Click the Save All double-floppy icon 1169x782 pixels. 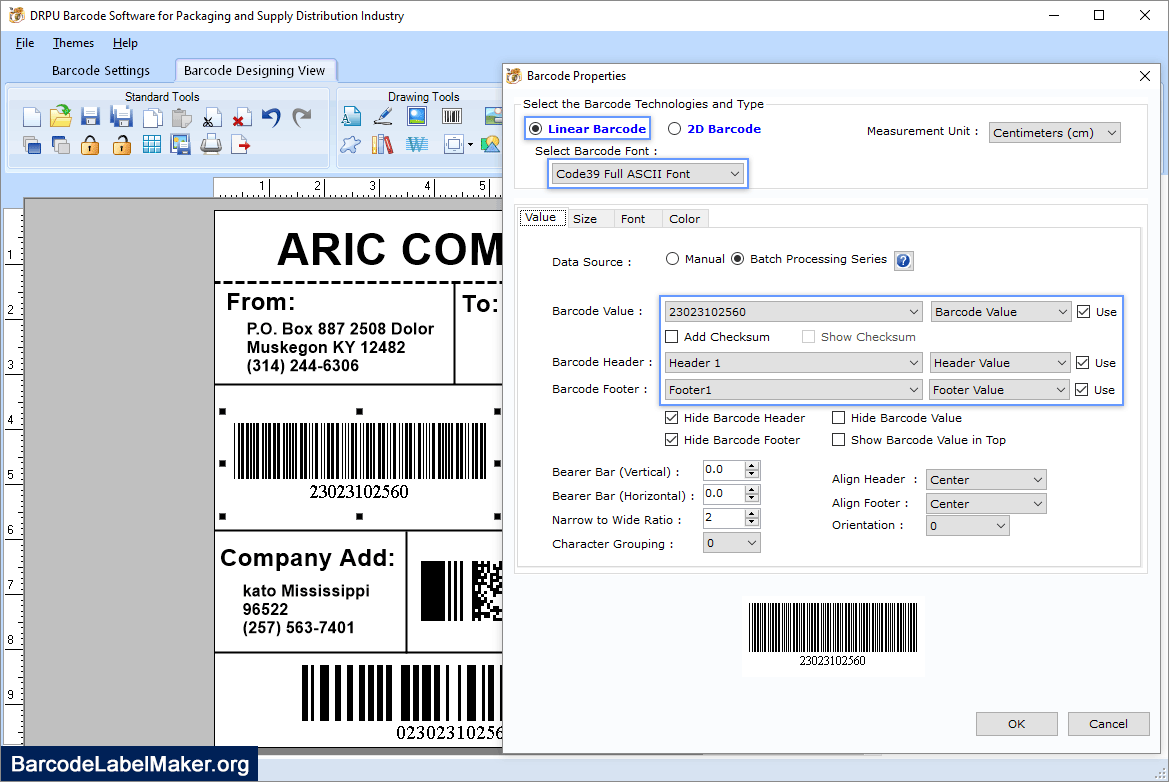point(121,117)
